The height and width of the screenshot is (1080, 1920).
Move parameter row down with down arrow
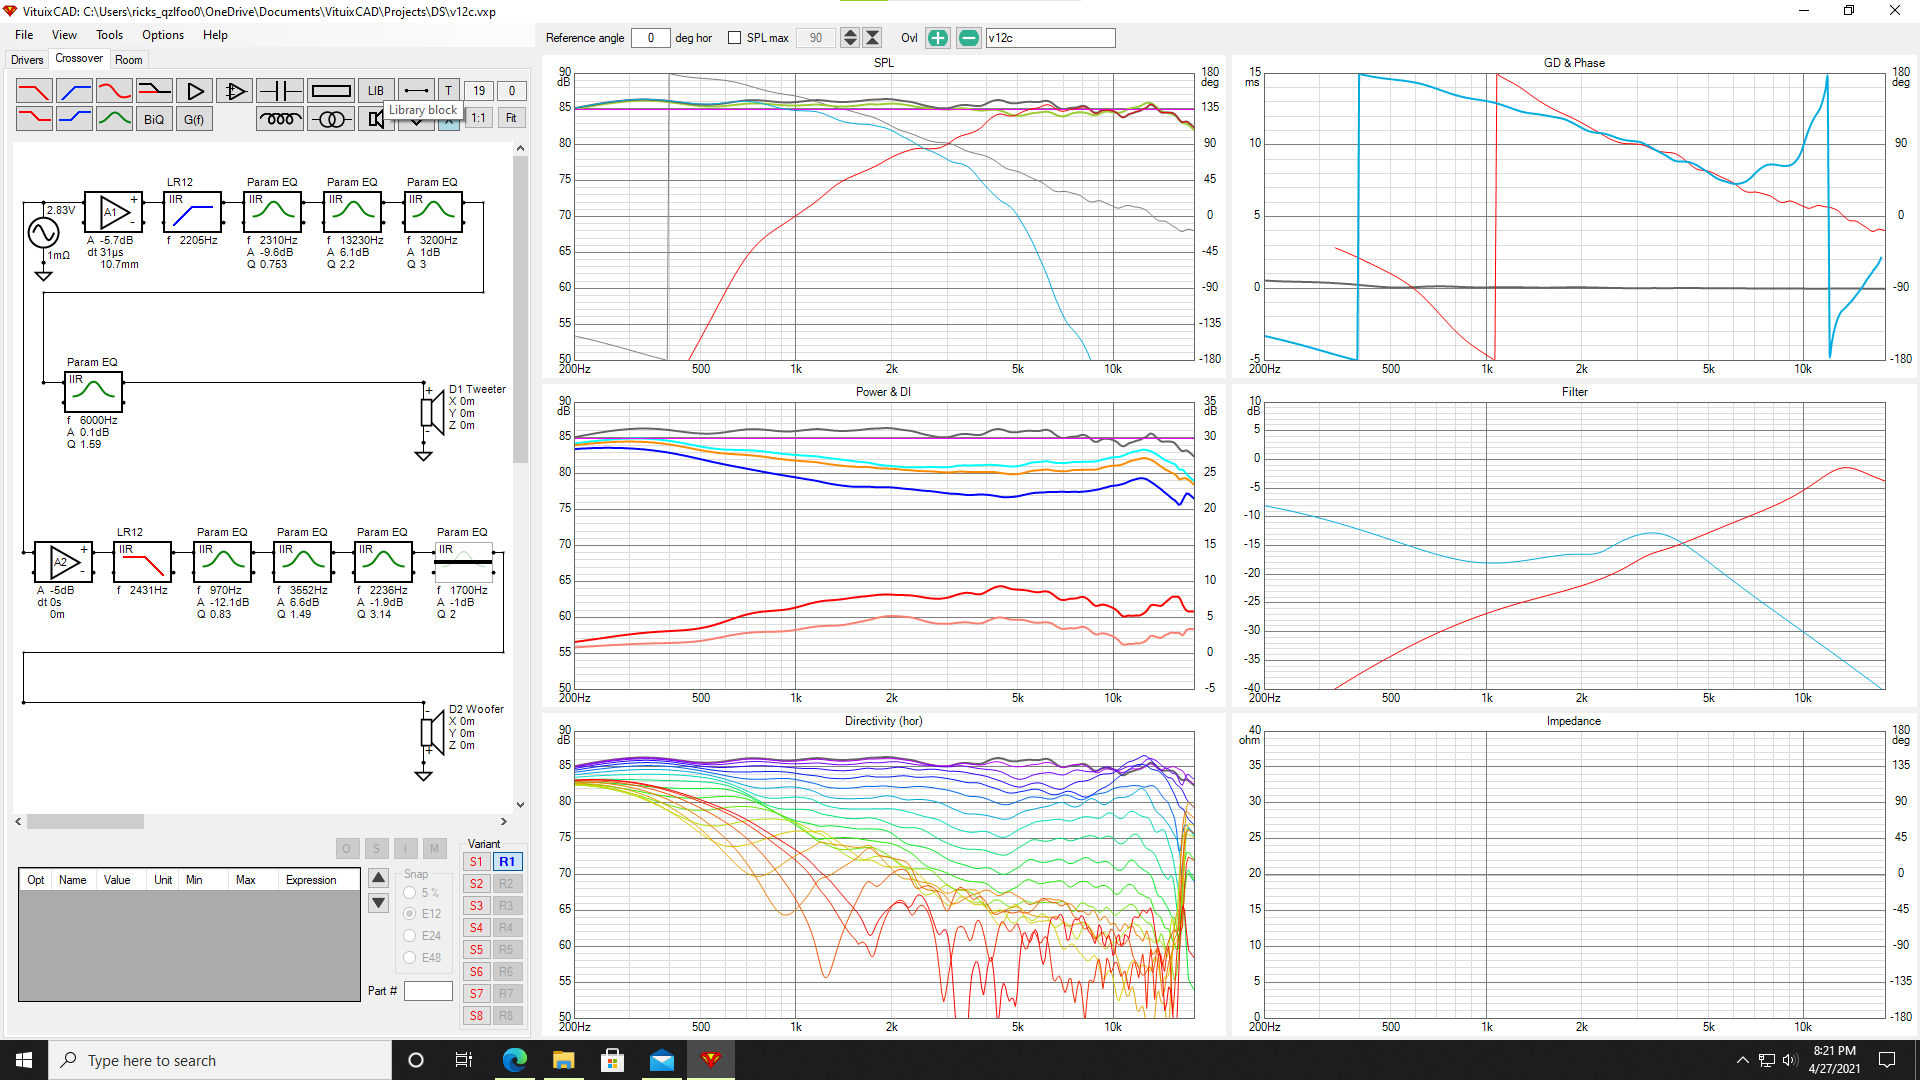pos(378,903)
